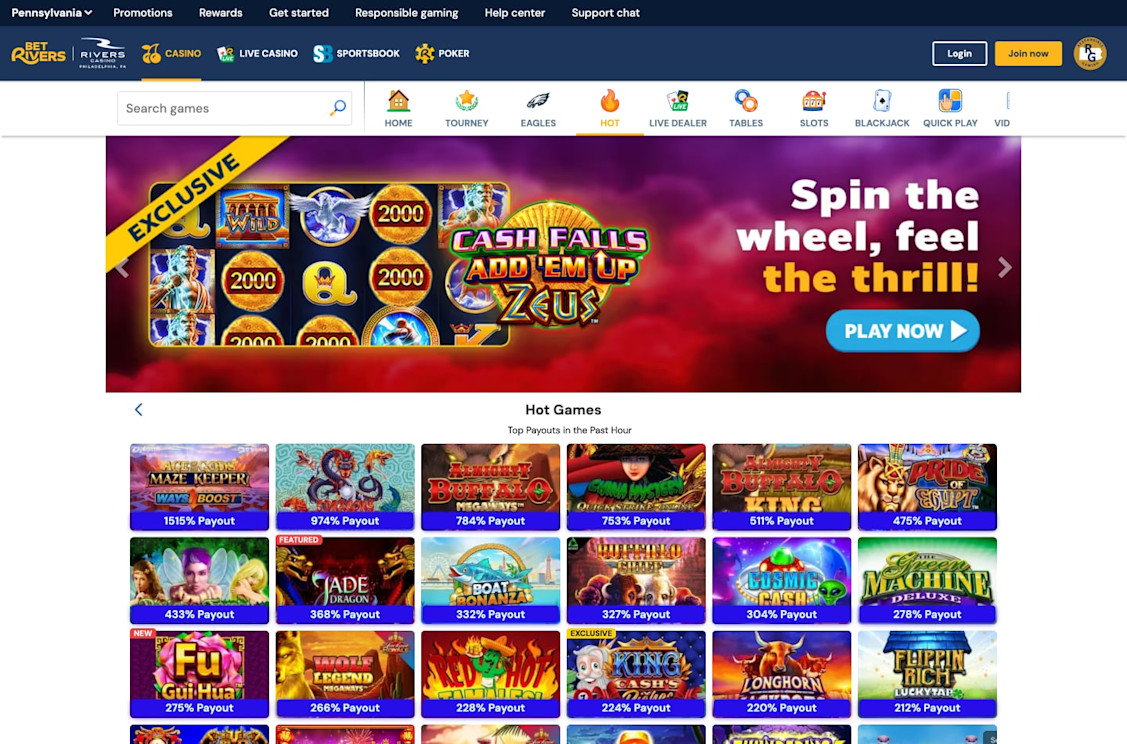The height and width of the screenshot is (744, 1127).
Task: Click the search magnifier icon
Action: tap(338, 108)
